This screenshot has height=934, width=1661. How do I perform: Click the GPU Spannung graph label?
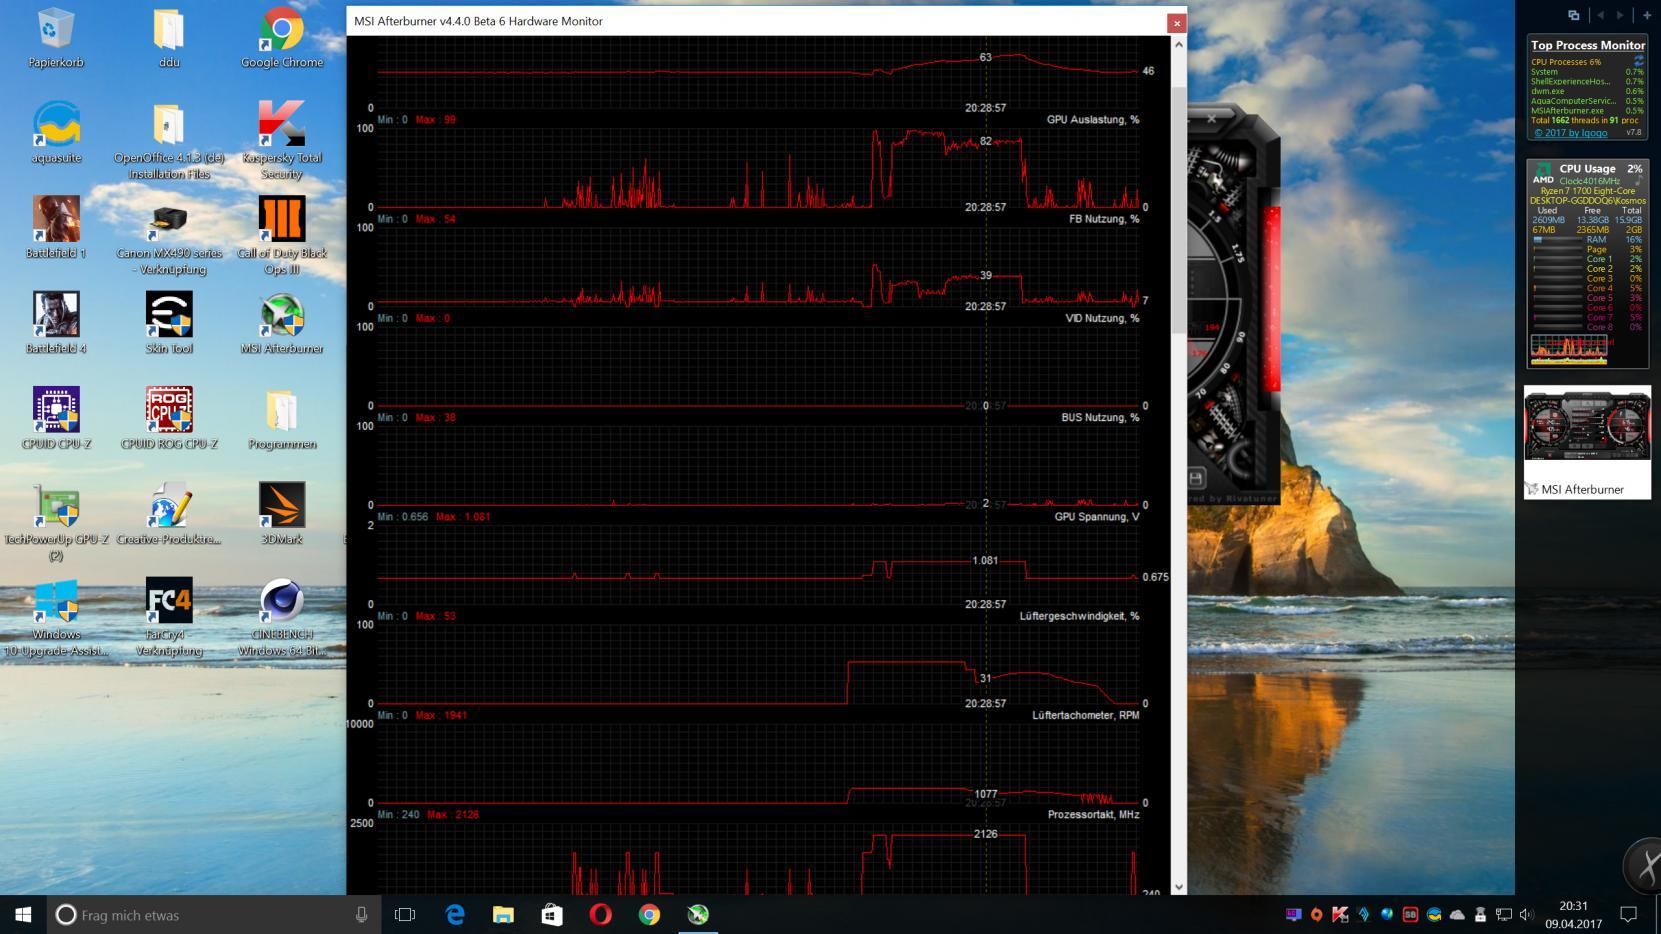pos(1097,516)
